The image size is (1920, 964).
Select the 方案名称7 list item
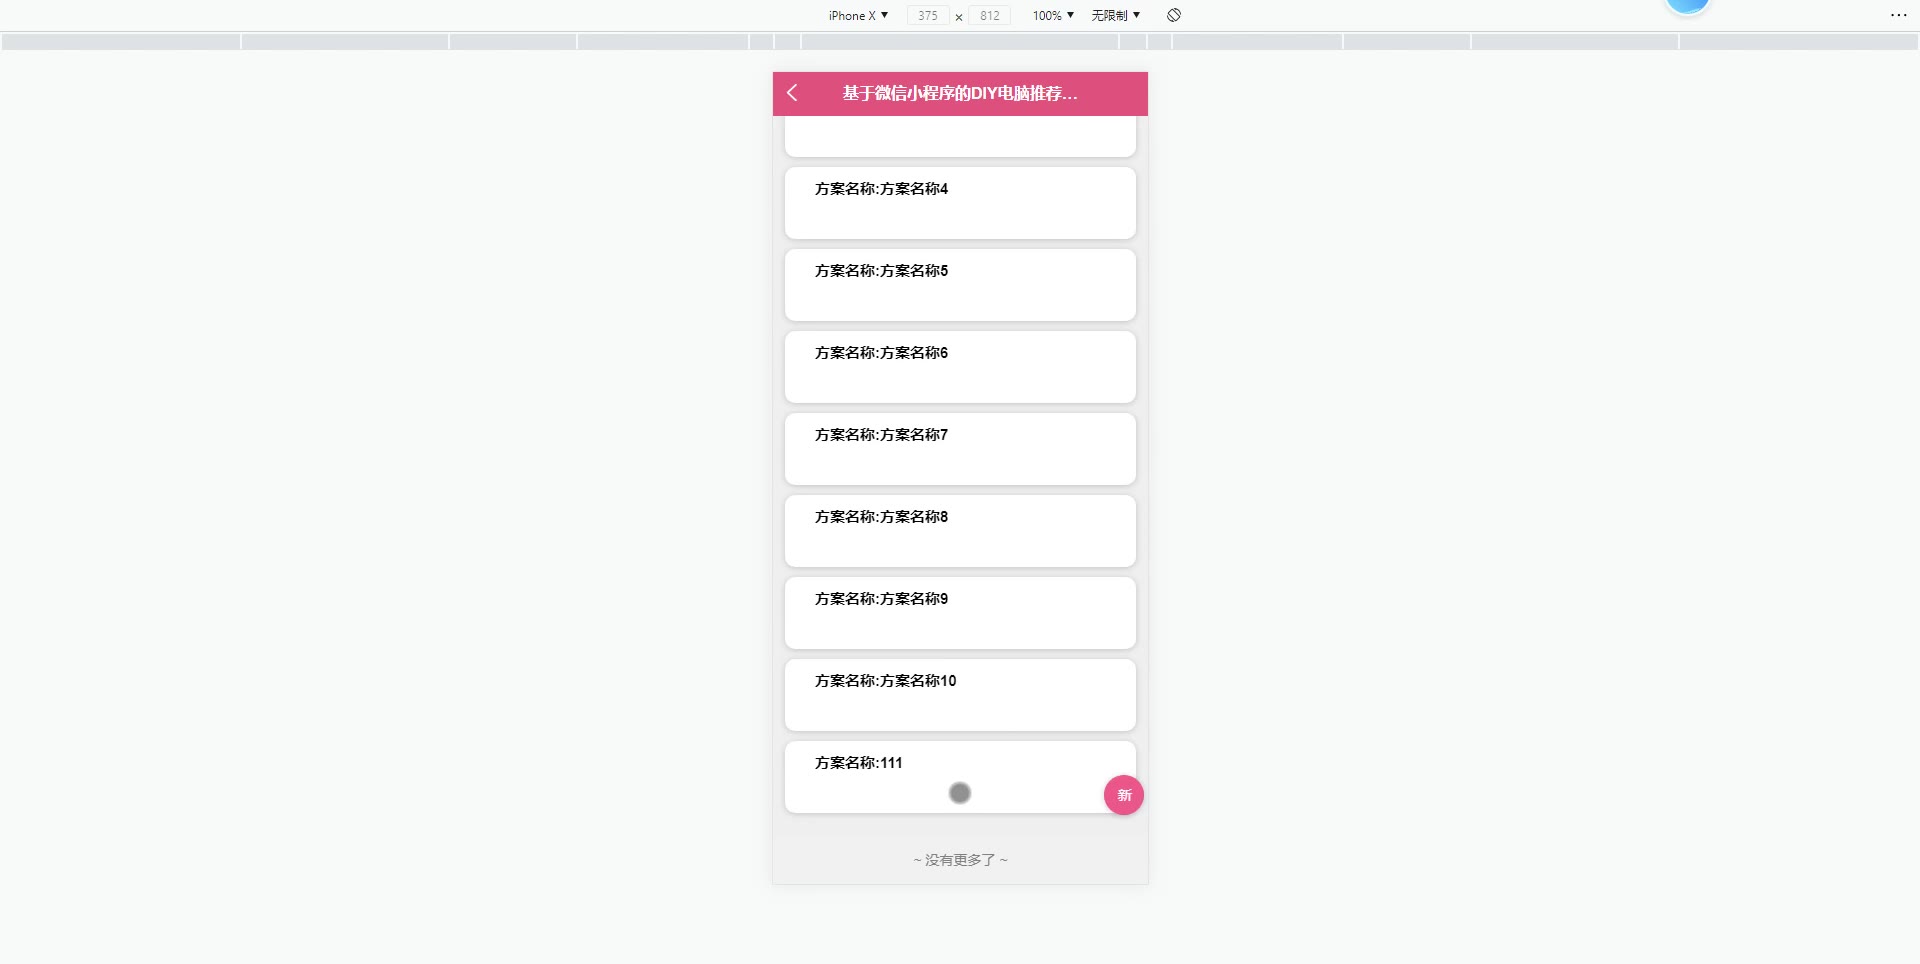pyautogui.click(x=960, y=449)
